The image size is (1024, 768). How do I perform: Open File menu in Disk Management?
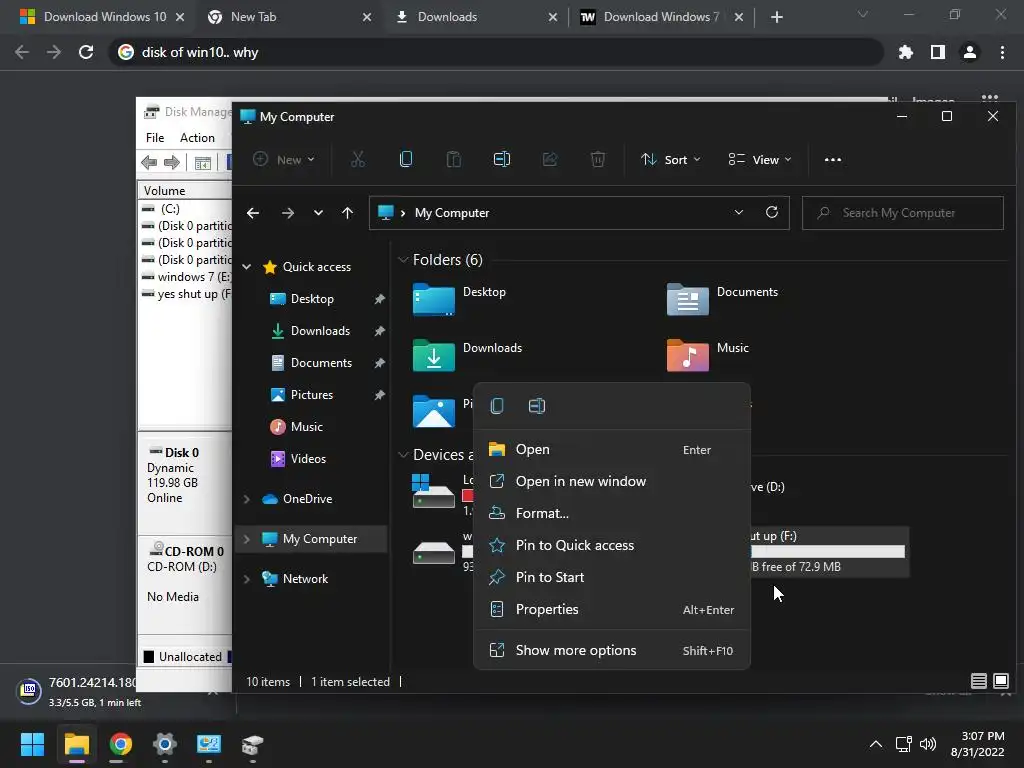[x=155, y=138]
